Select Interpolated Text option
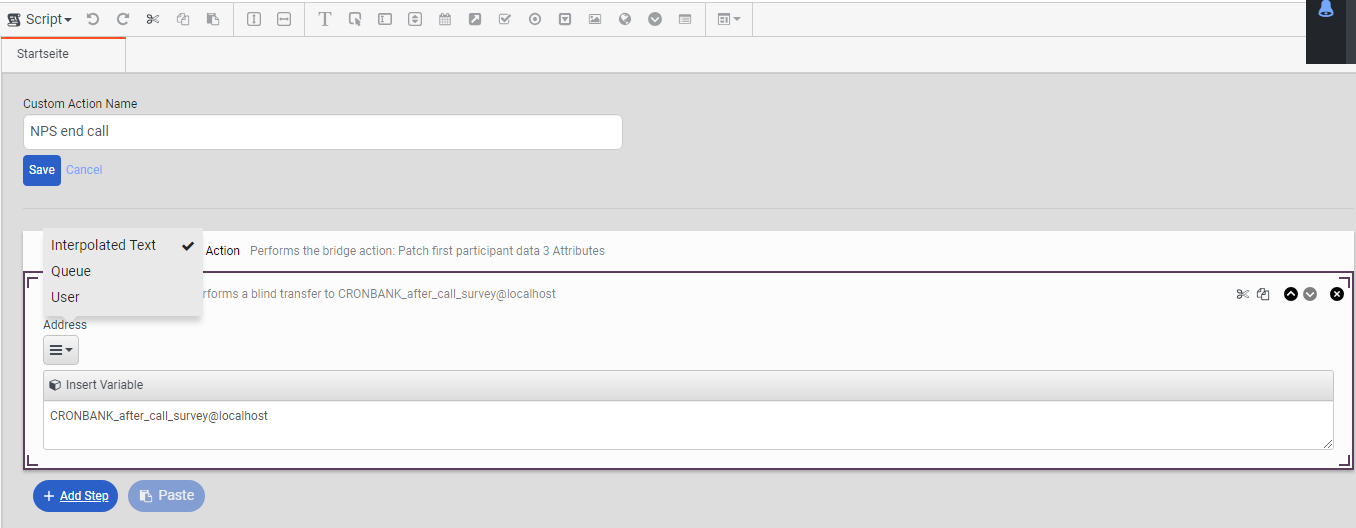This screenshot has width=1356, height=528. [122, 245]
